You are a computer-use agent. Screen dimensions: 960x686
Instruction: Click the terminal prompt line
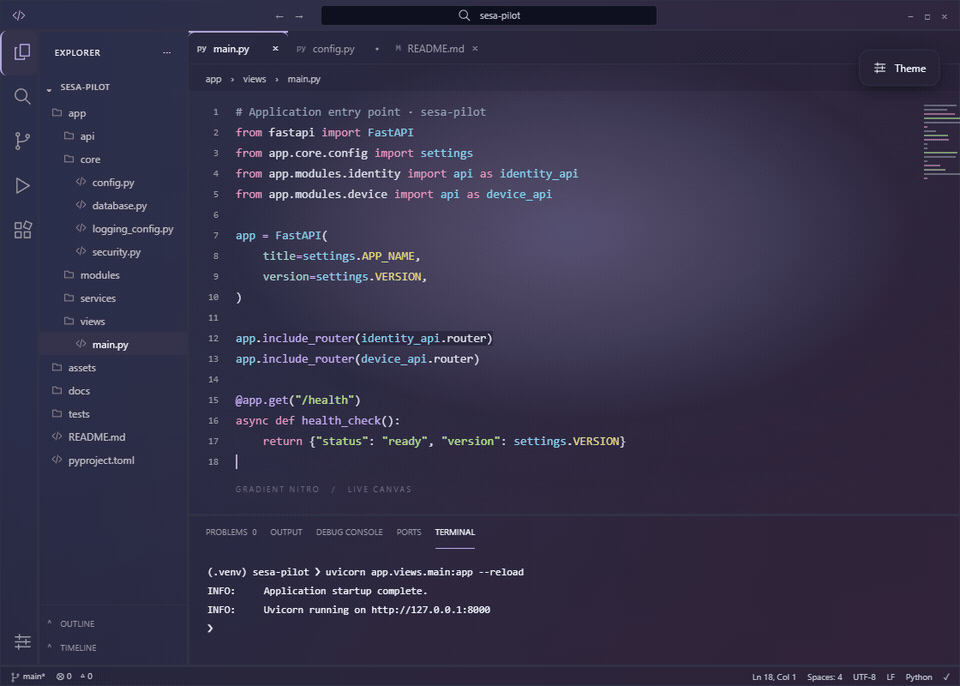[211, 628]
